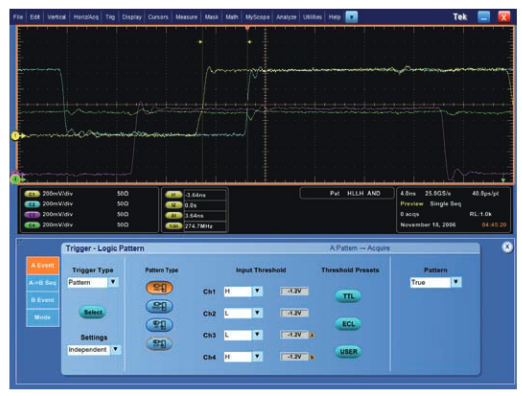Click the Ch2 threshold field showing -1.2V
This screenshot has height=396, width=522.
(294, 313)
